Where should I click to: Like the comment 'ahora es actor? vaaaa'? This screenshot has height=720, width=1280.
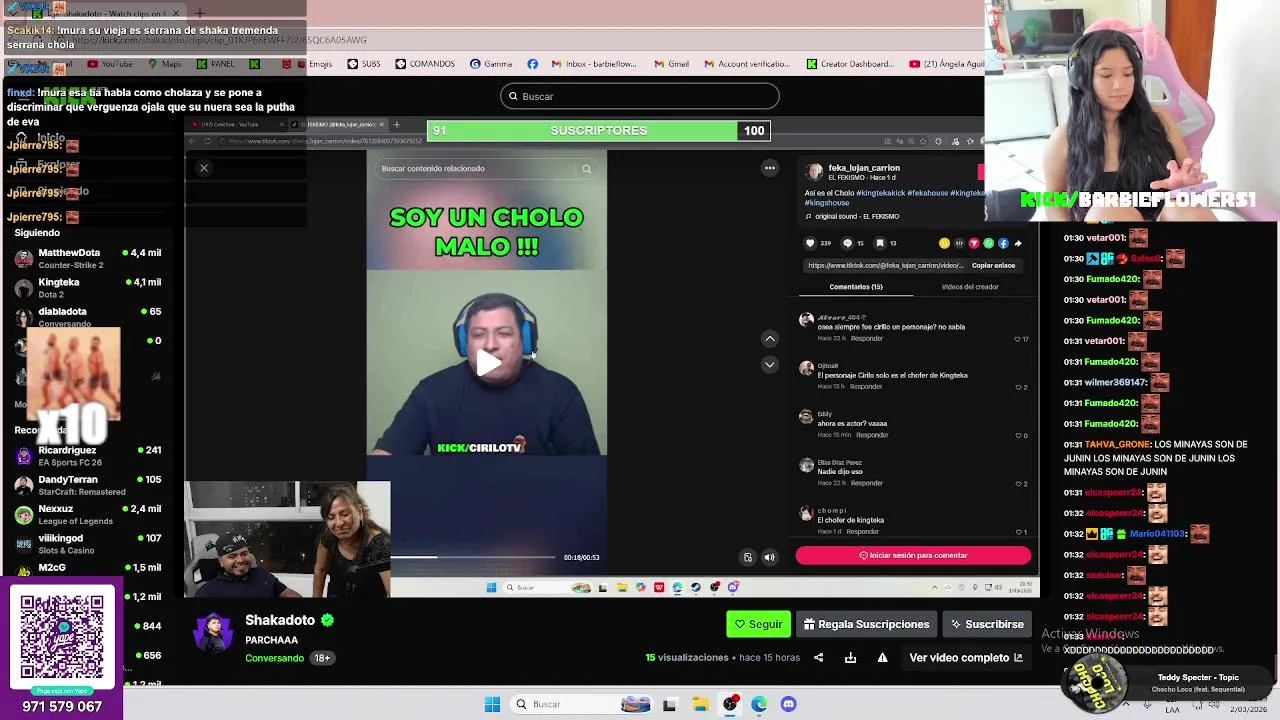coord(1017,436)
